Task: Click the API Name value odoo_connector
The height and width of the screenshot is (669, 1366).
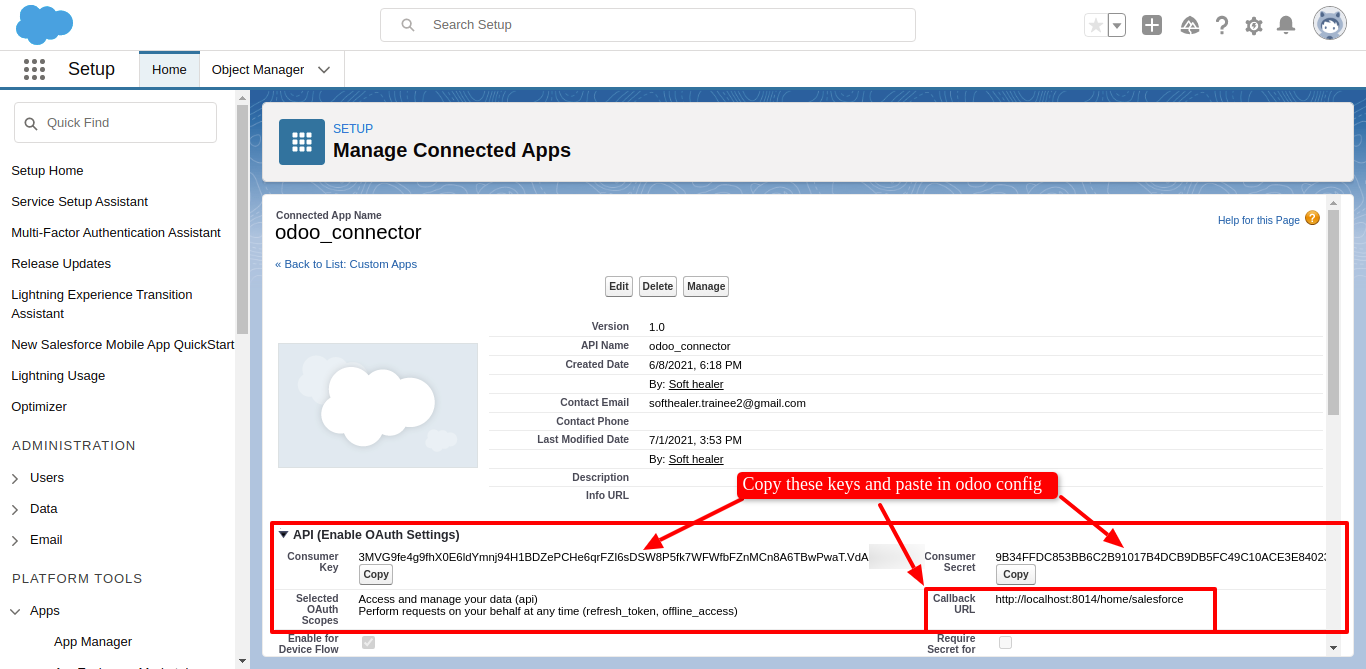Action: pyautogui.click(x=690, y=346)
